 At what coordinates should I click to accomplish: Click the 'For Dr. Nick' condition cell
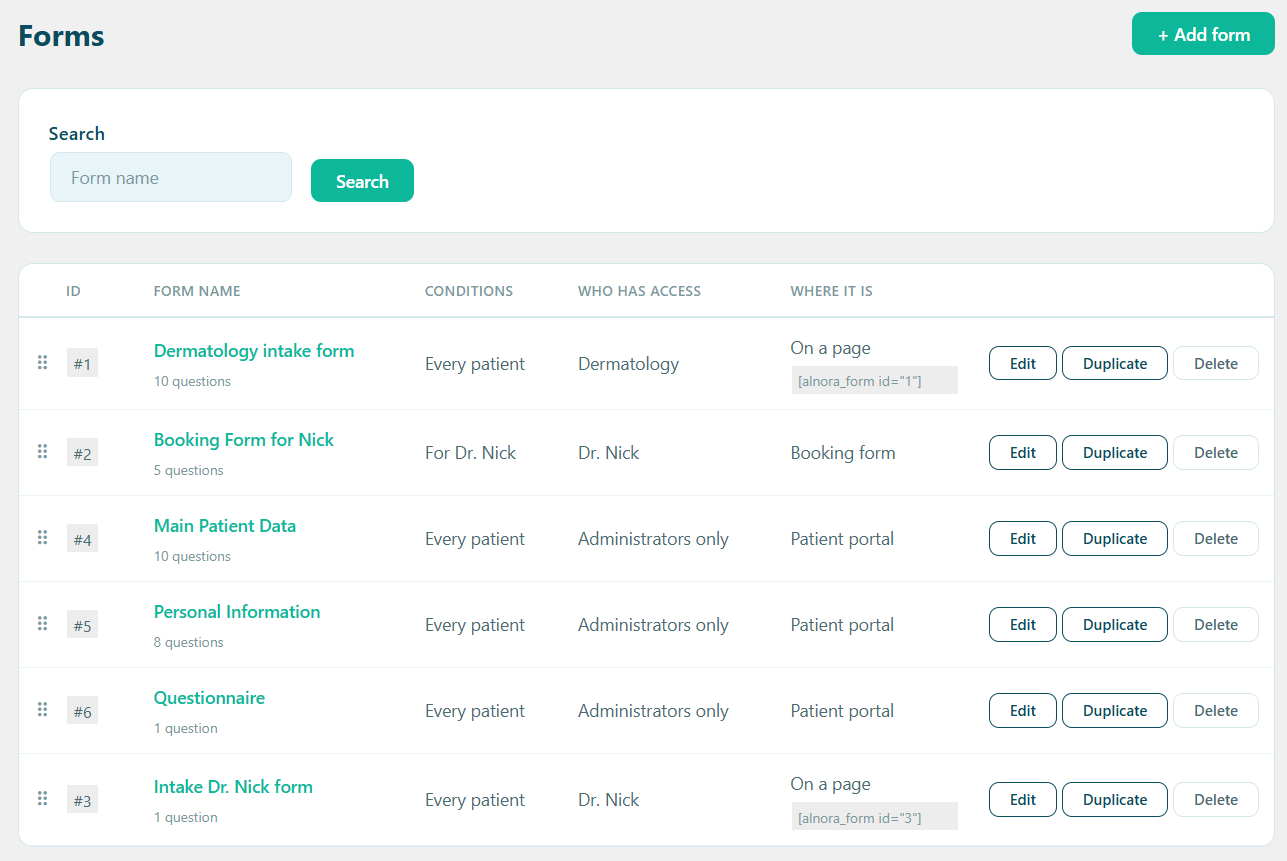pos(470,453)
